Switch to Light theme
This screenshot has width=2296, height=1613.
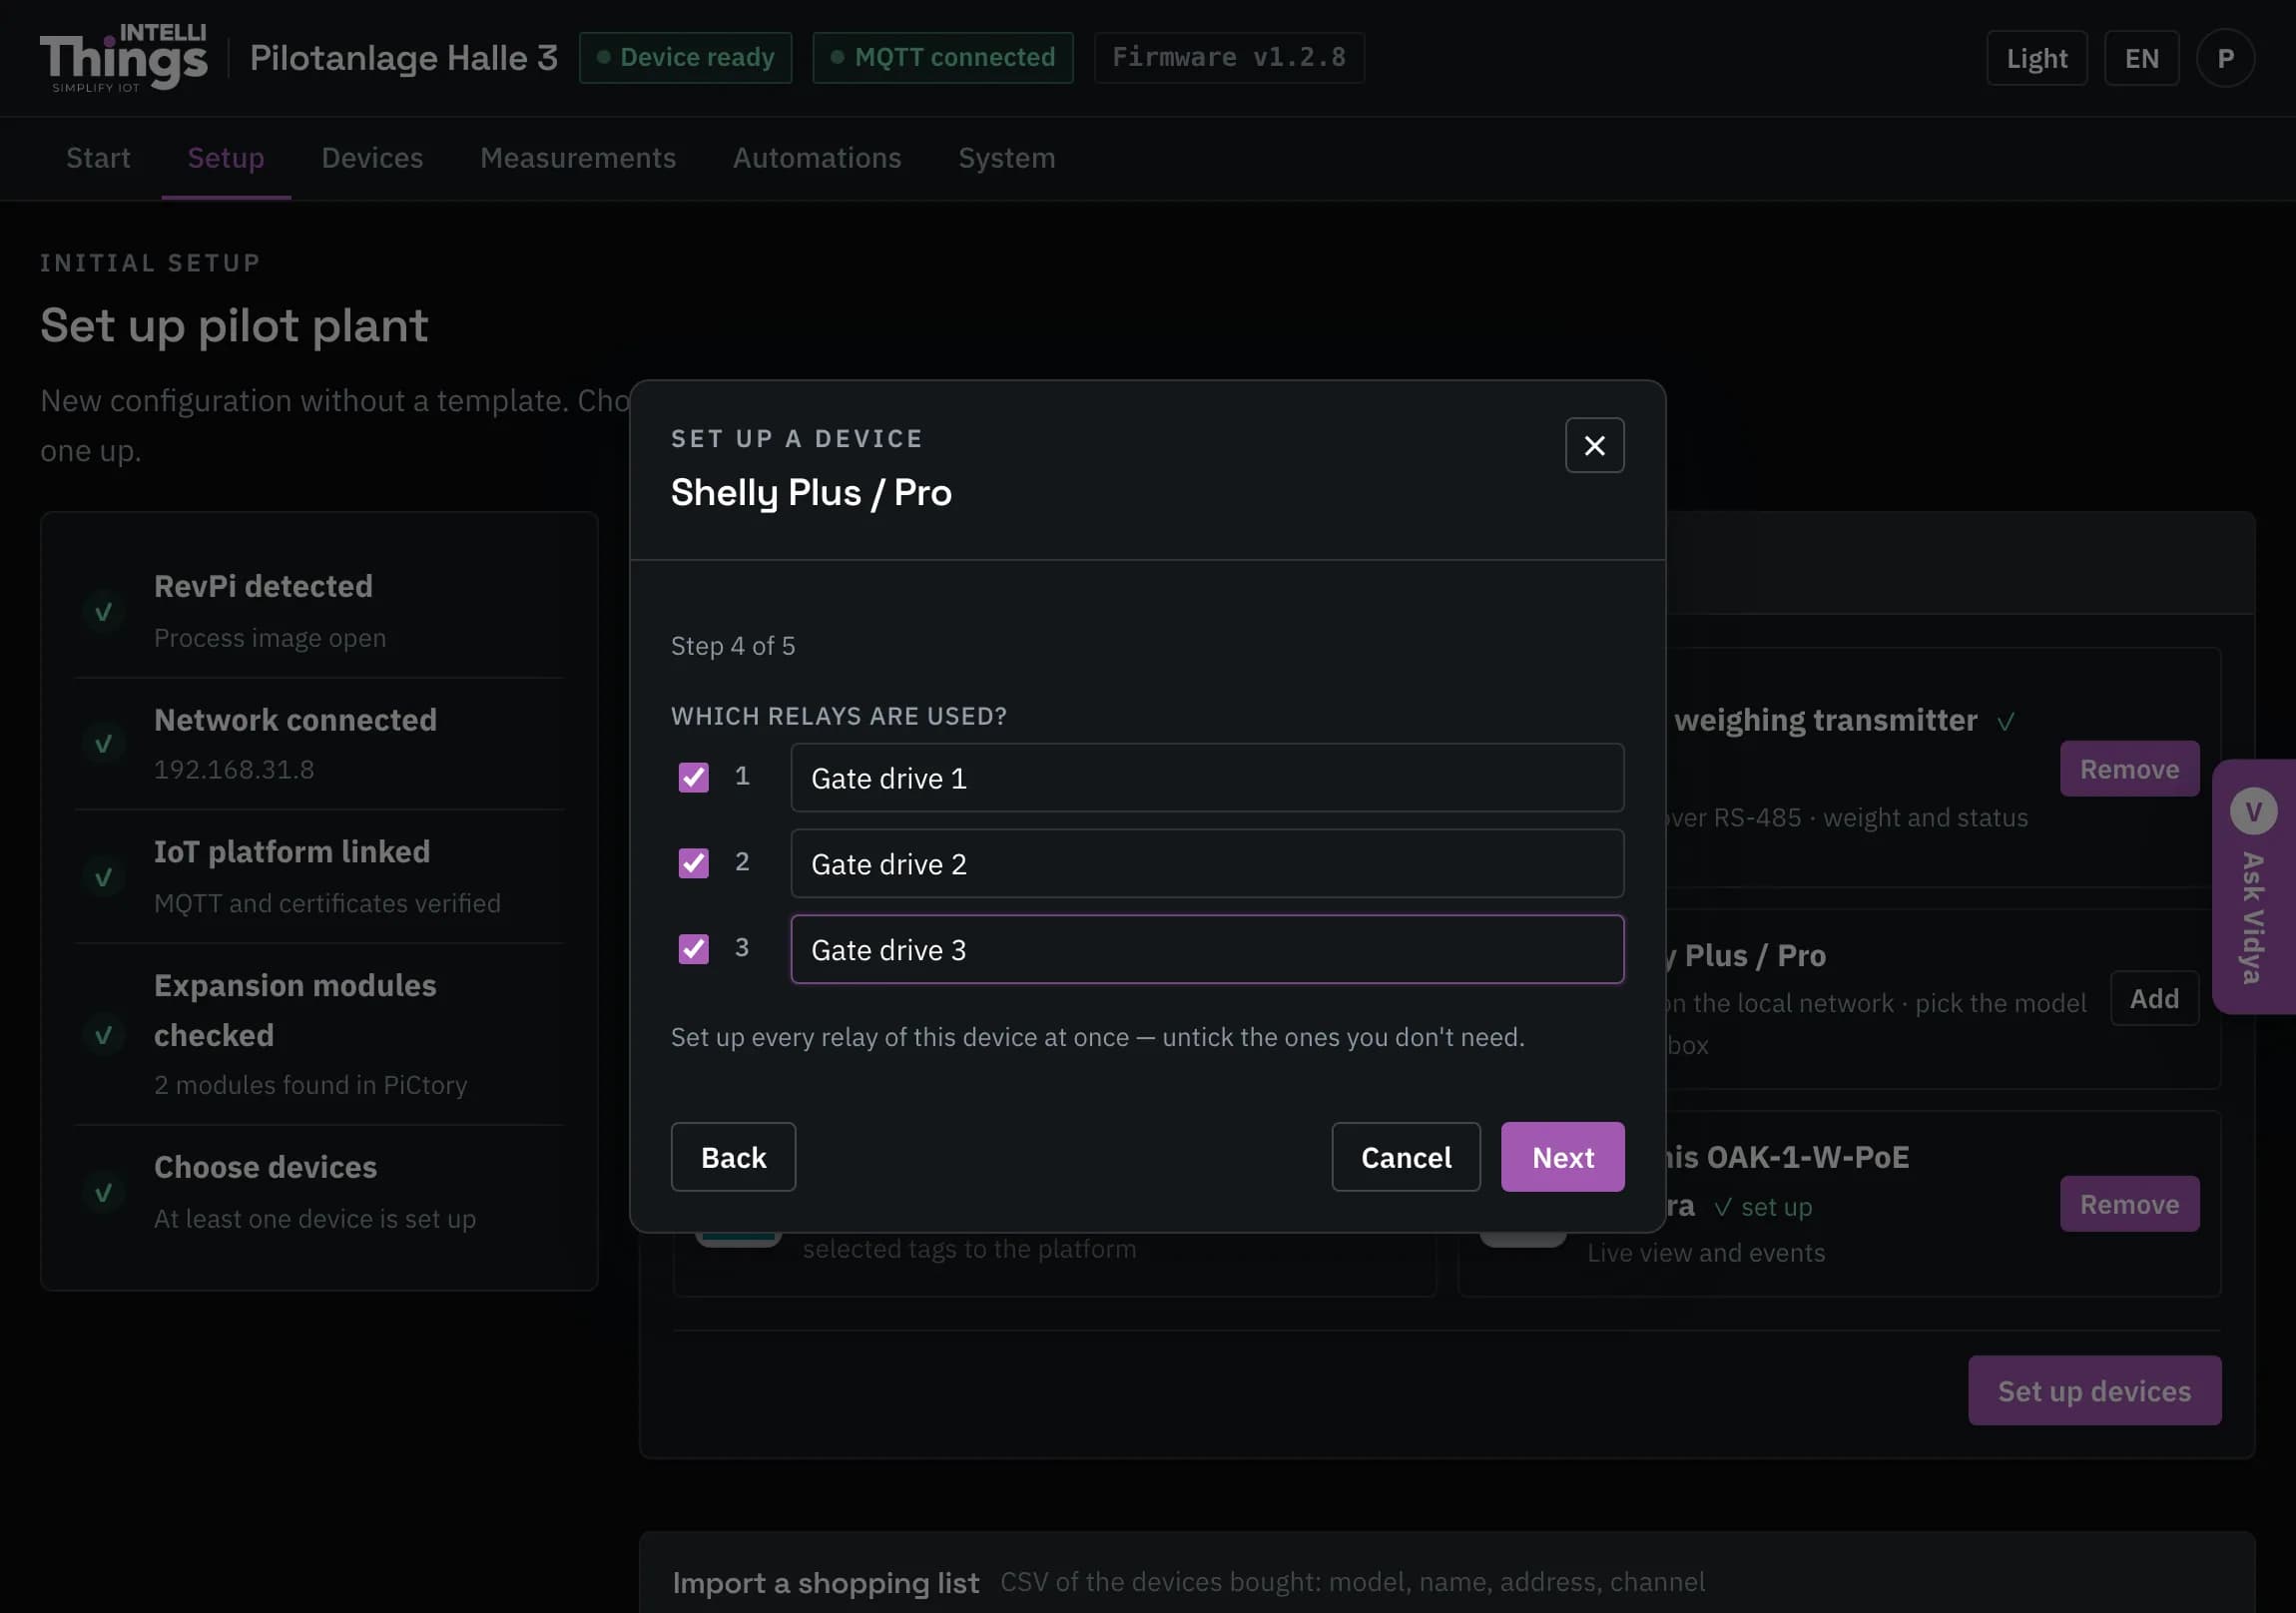(2036, 58)
